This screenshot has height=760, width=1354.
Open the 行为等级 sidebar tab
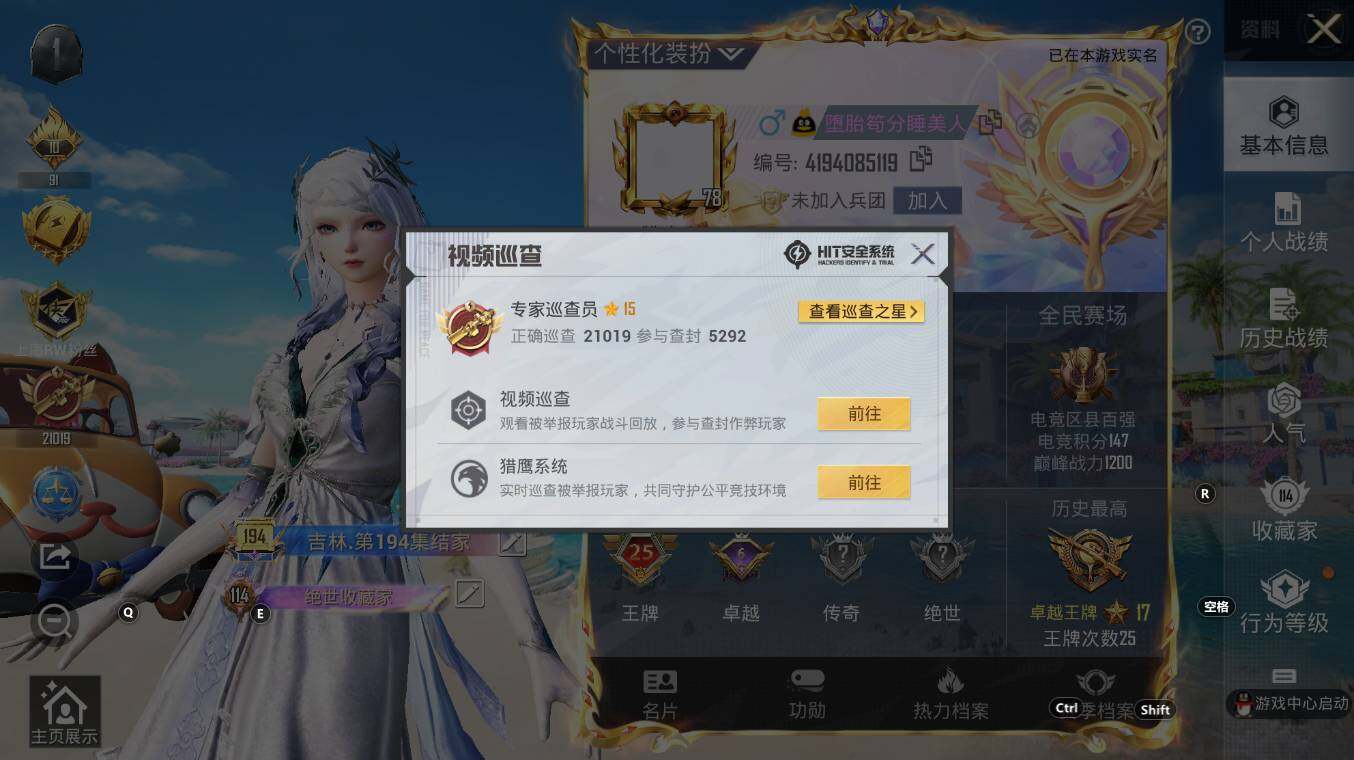[x=1284, y=602]
